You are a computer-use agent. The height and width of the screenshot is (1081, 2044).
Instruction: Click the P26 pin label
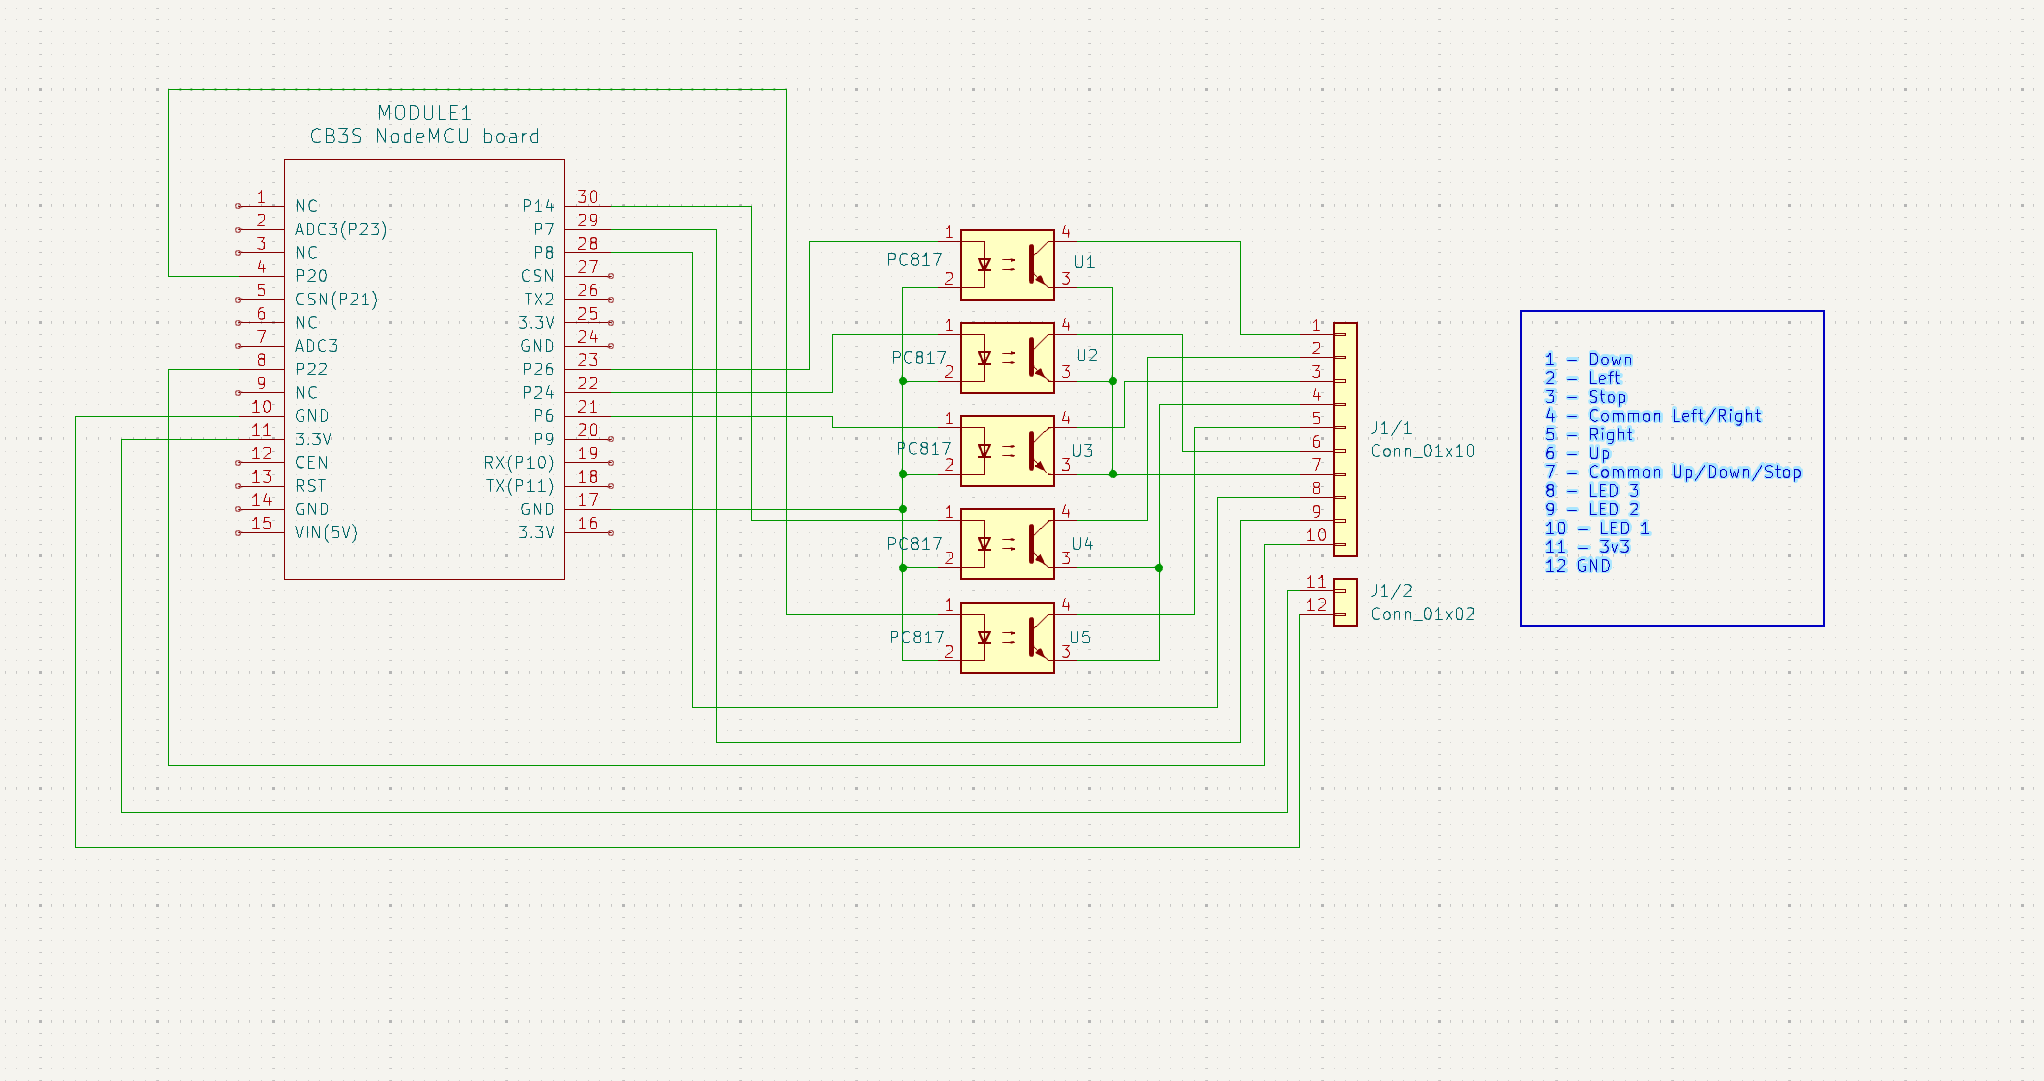point(538,369)
